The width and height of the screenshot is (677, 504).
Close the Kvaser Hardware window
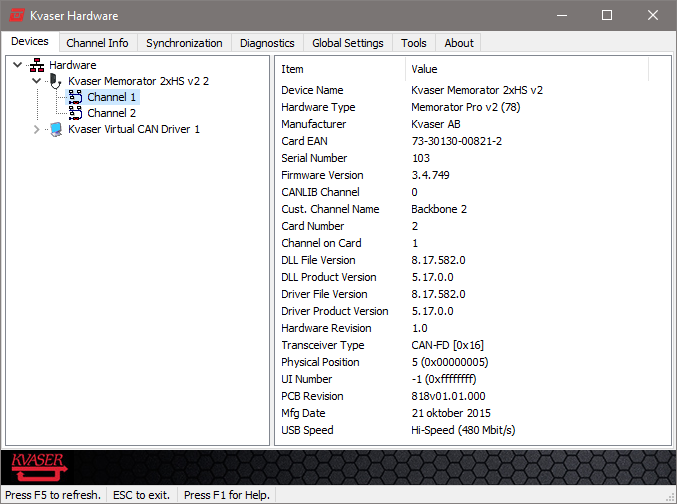click(653, 16)
